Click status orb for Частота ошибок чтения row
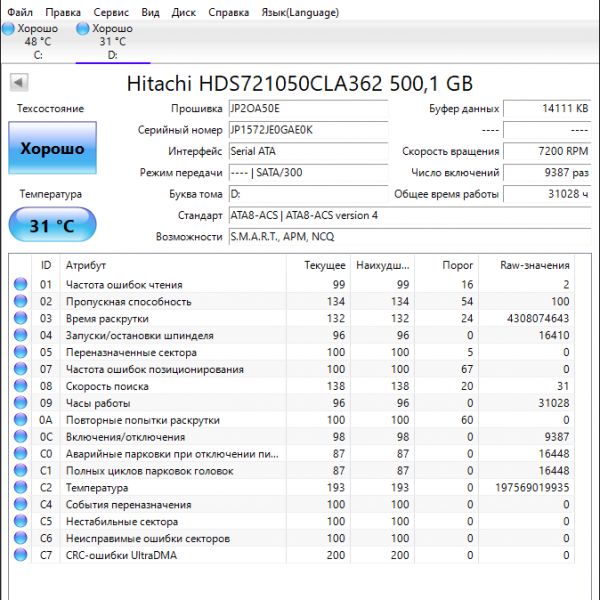600x600 pixels. point(20,285)
